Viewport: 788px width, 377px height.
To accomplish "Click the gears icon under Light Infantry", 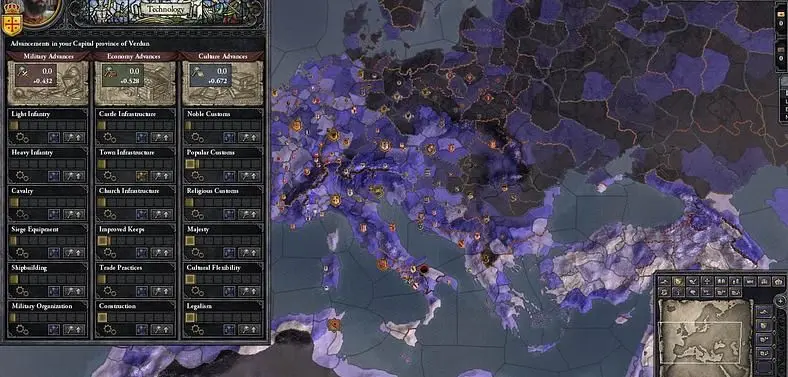I will coord(23,137).
